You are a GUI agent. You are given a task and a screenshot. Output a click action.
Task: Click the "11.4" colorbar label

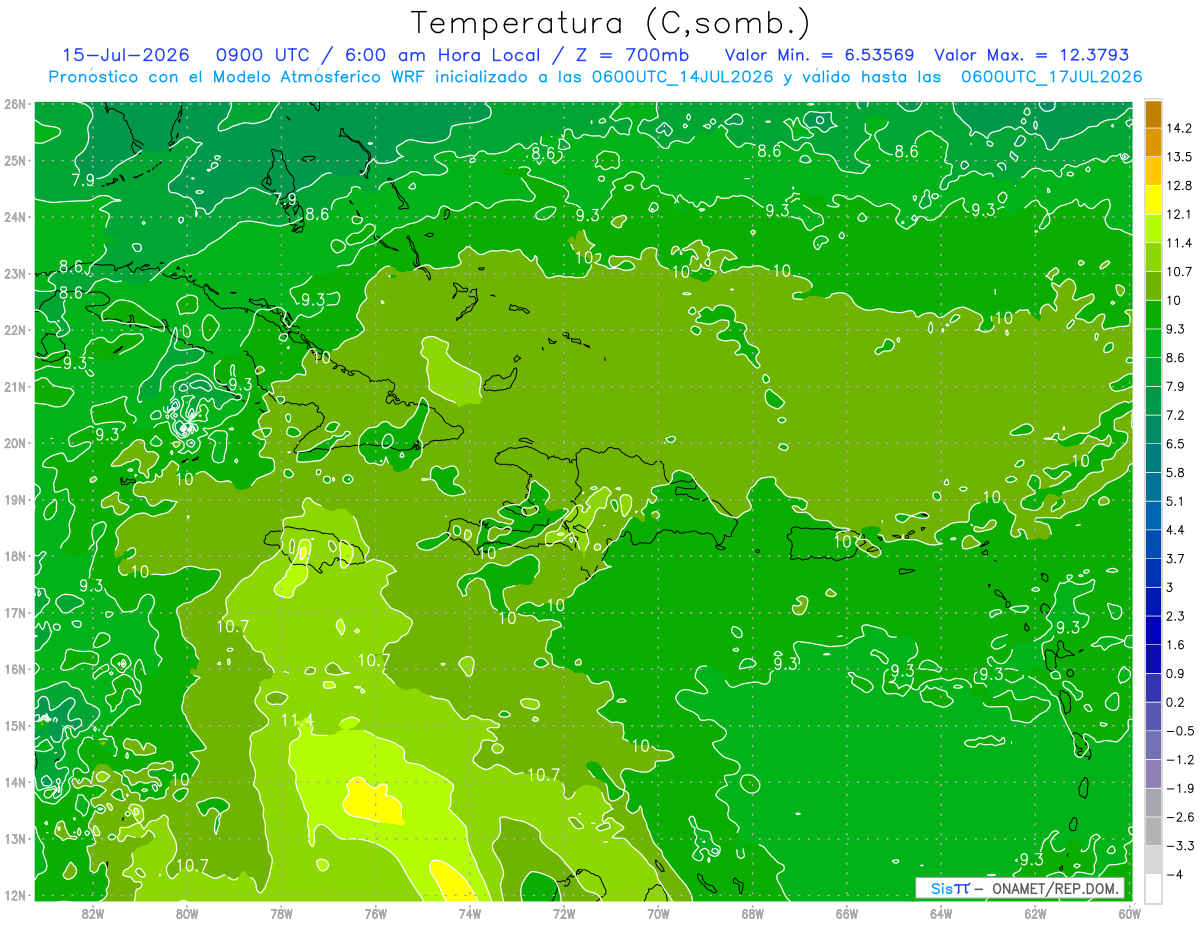(1179, 243)
